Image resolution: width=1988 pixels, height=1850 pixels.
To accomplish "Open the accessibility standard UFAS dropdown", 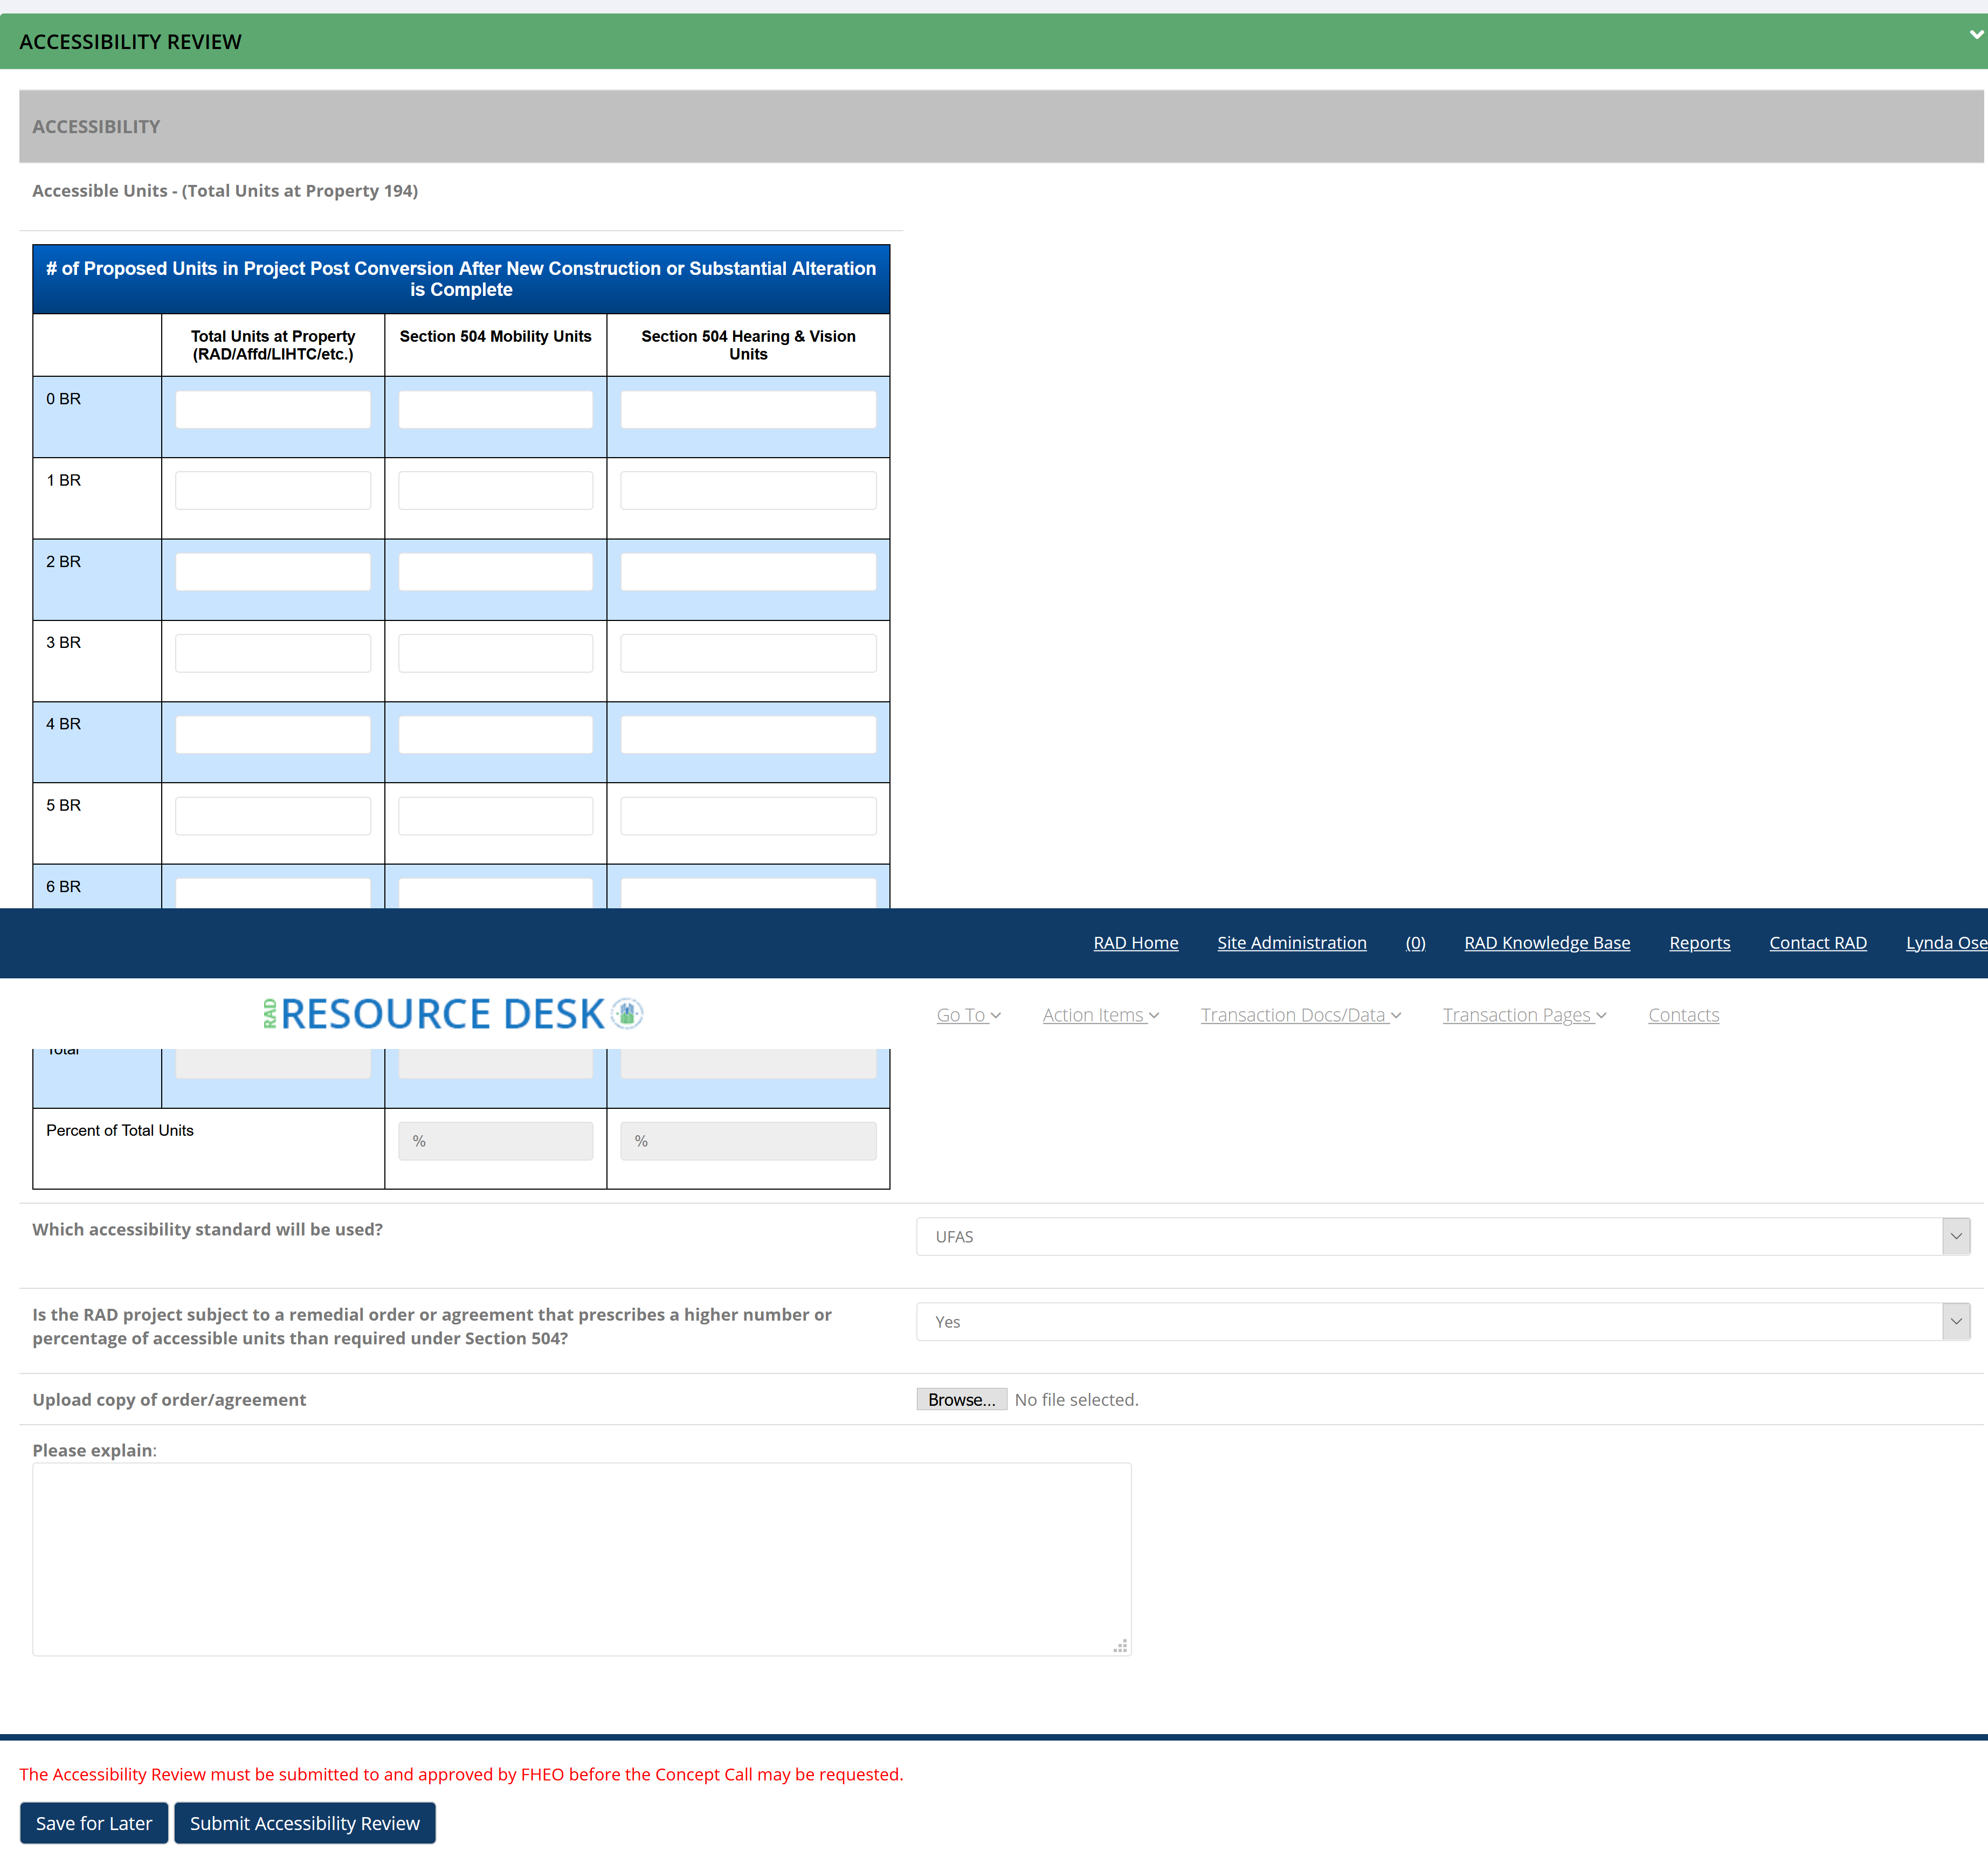I will (x=1442, y=1237).
